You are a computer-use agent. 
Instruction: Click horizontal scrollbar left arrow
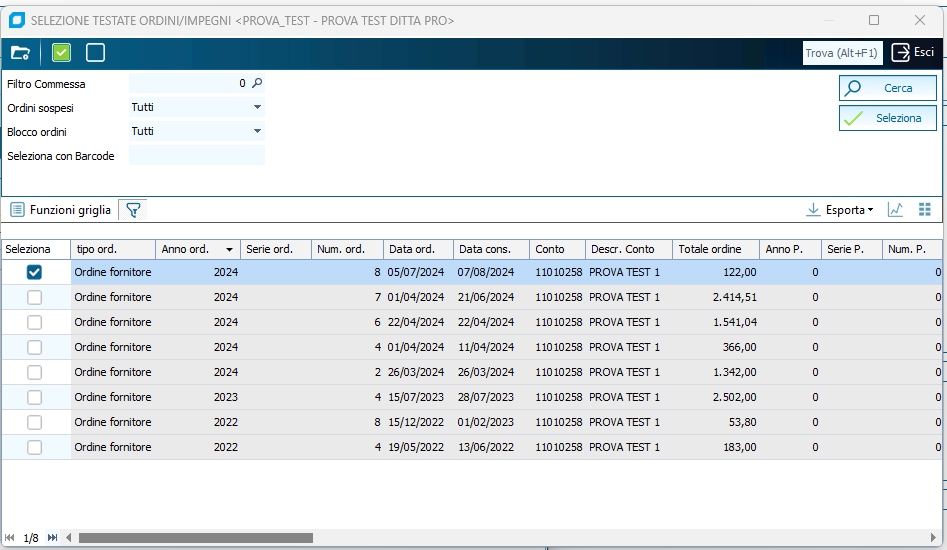pos(69,537)
